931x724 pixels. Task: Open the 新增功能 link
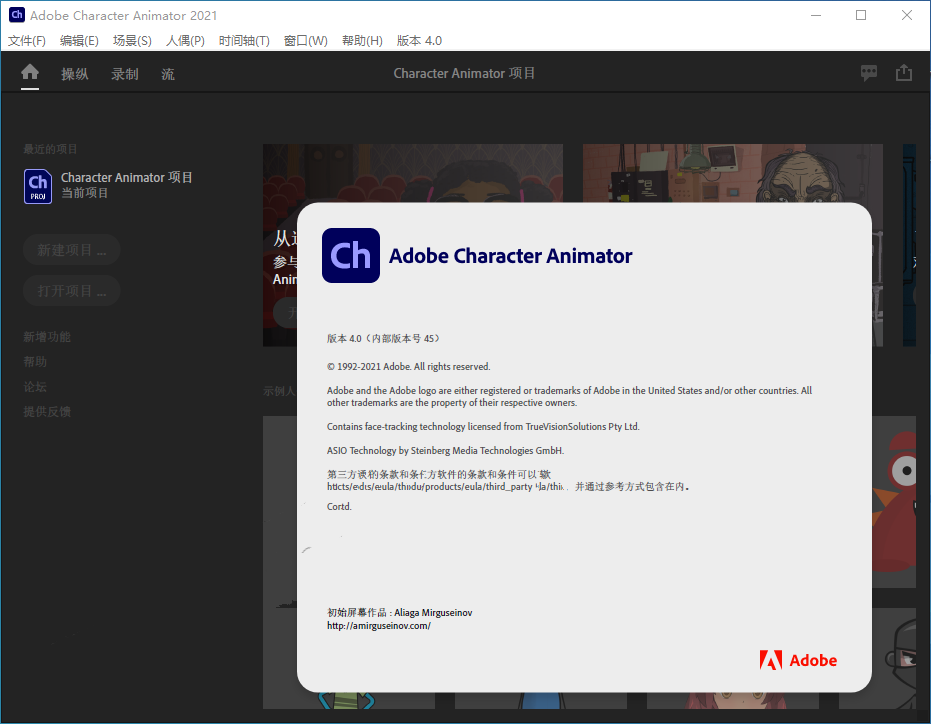[47, 337]
